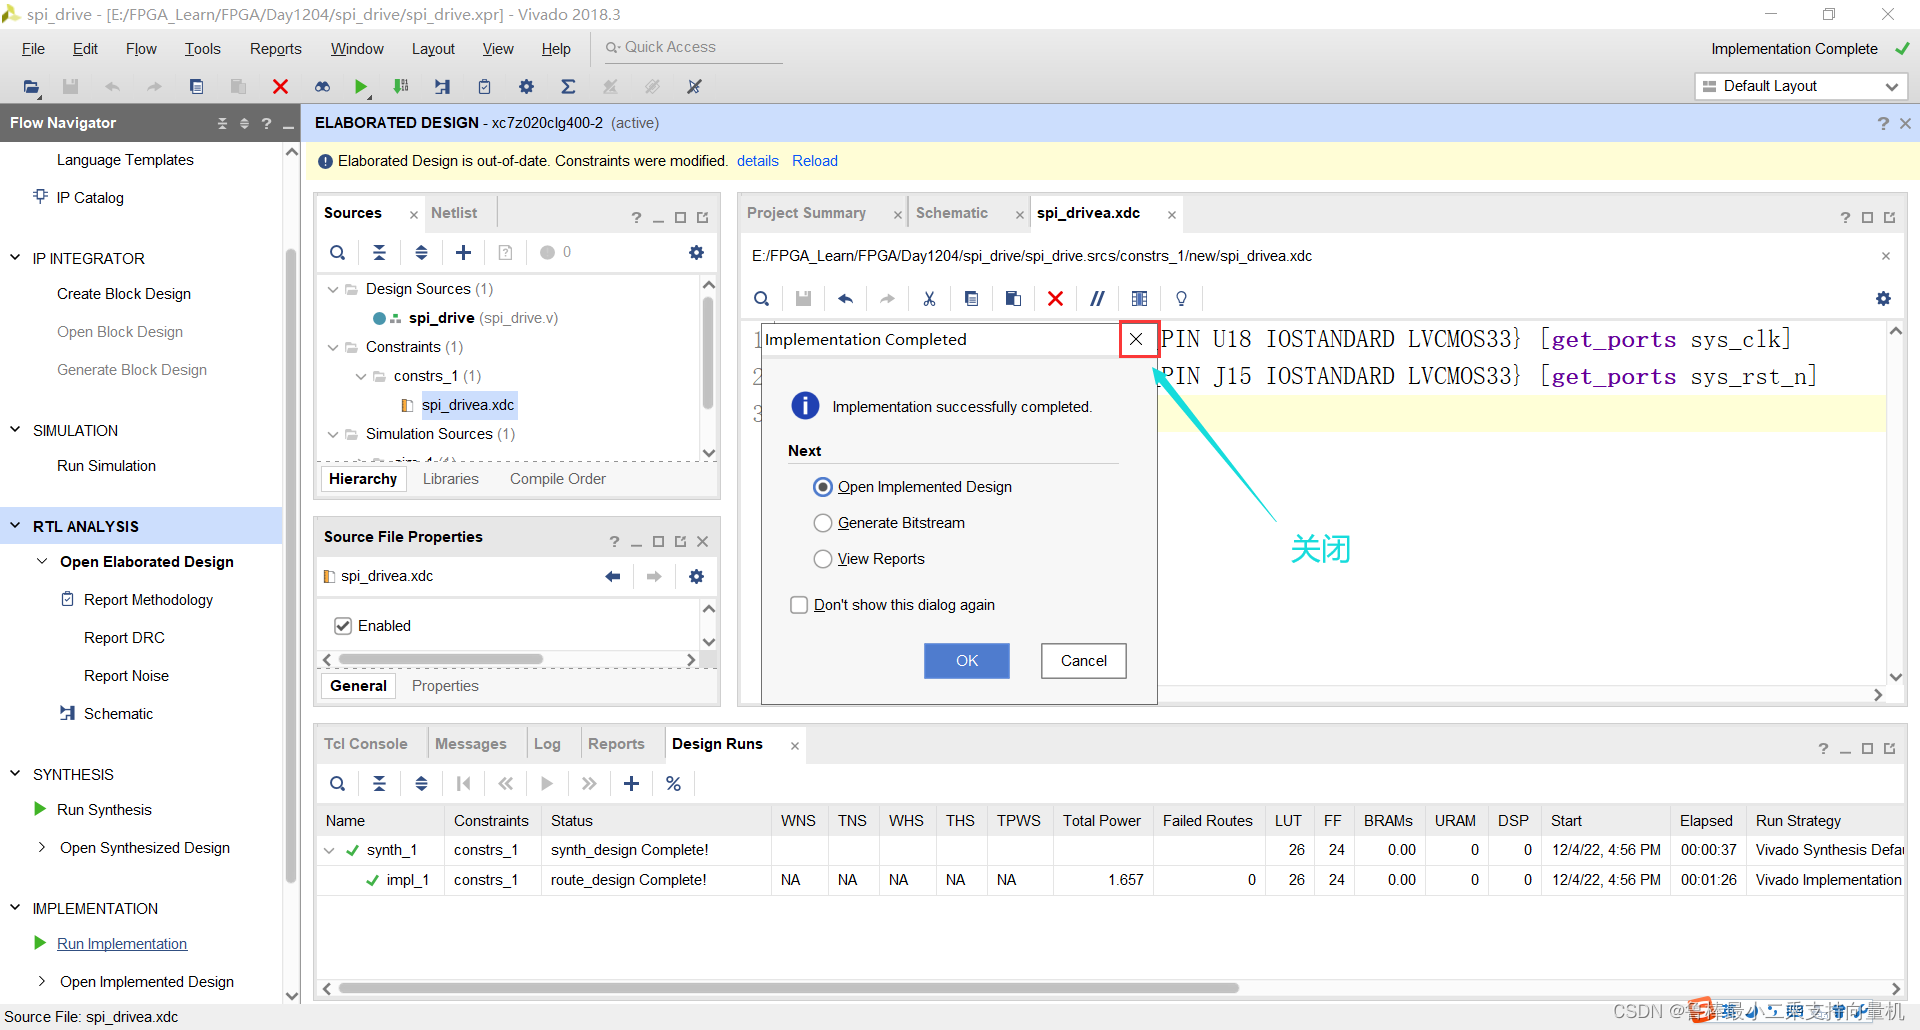Image resolution: width=1920 pixels, height=1030 pixels.
Task: Click the Schematic icon in RTL Analysis
Action: tap(67, 713)
